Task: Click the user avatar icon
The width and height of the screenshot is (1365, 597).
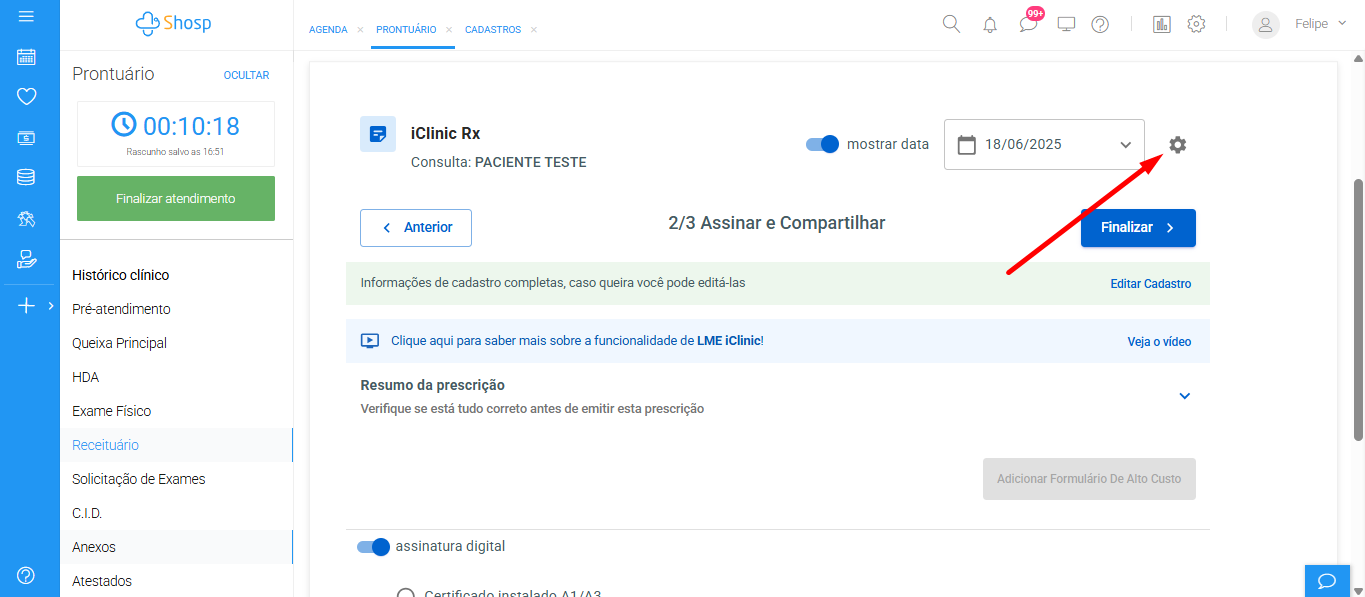Action: tap(1266, 25)
